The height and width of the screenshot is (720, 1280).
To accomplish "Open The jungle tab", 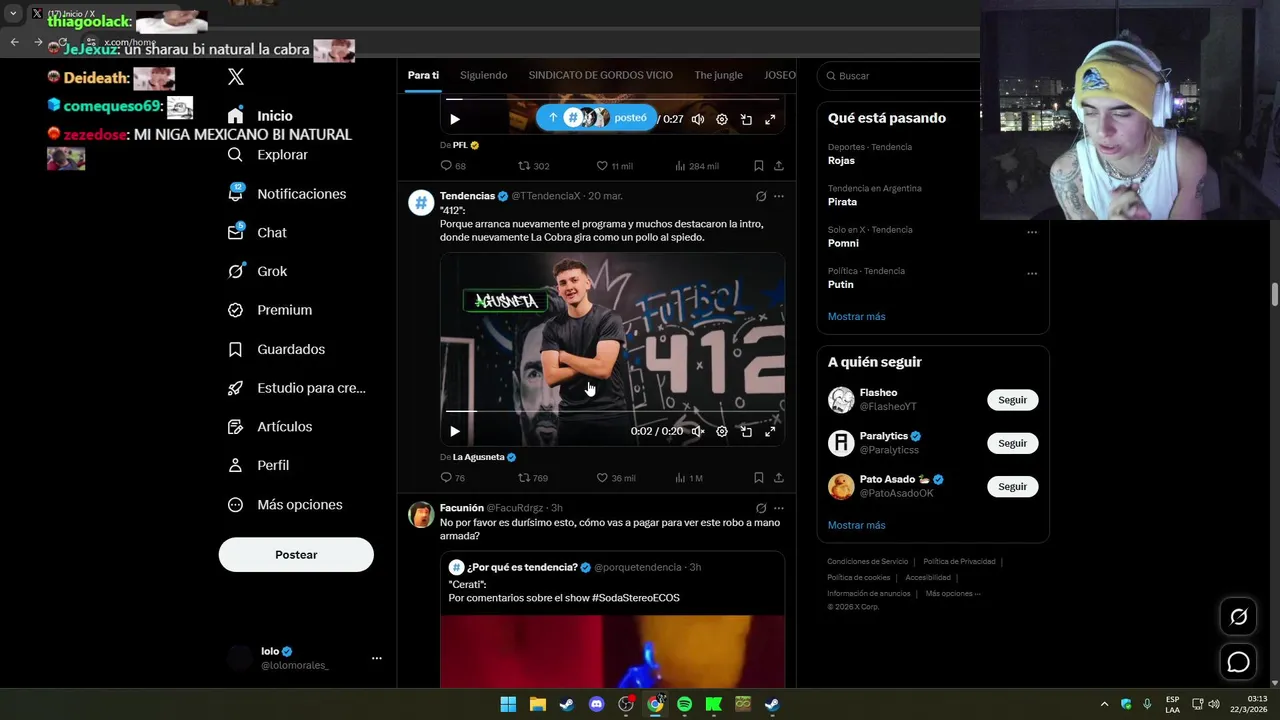I will 719,75.
